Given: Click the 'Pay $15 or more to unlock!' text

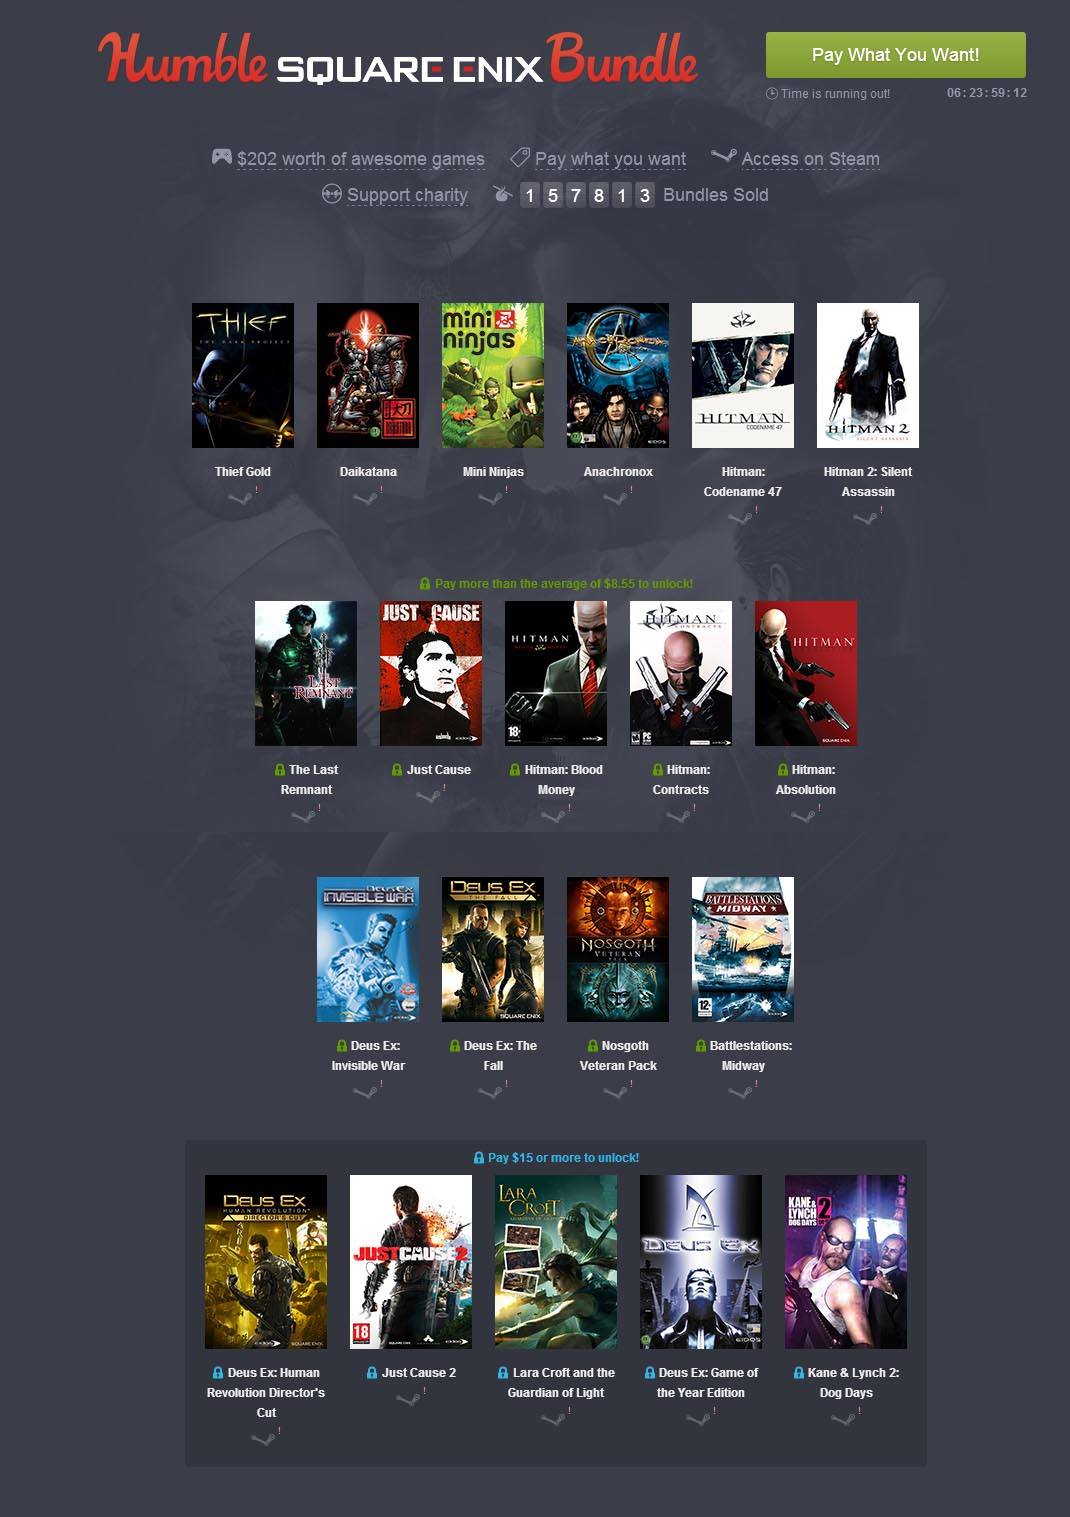Looking at the screenshot, I should pos(564,1158).
